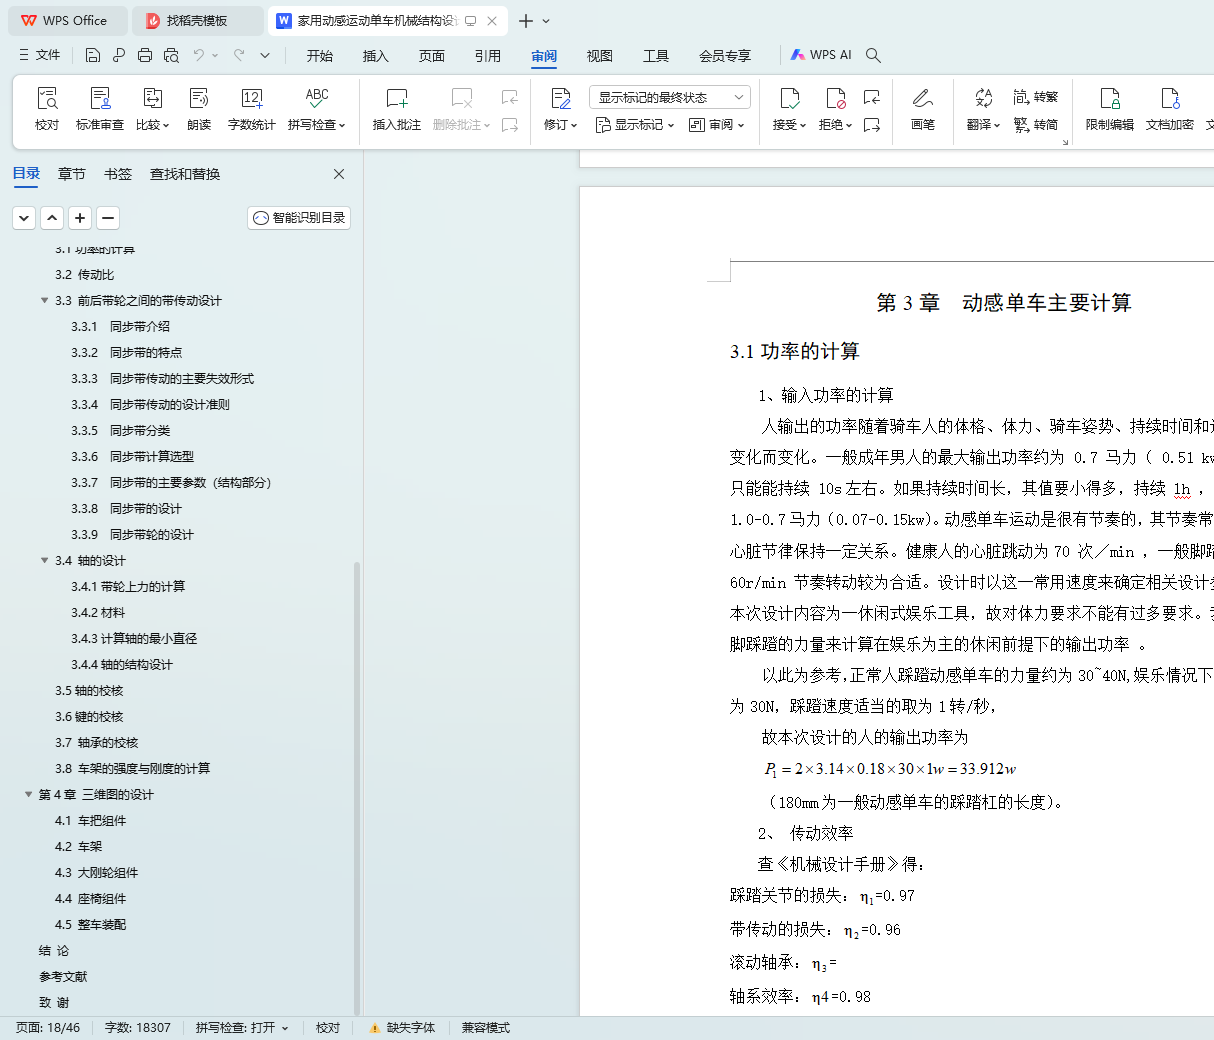Start 朗读 read aloud tool
The image size is (1214, 1040).
[199, 109]
